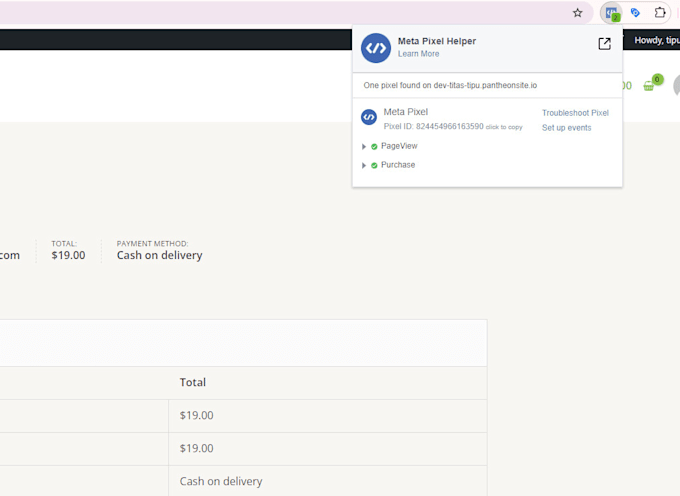Click the Troubleshoot Pixel link
The image size is (680, 496).
575,113
